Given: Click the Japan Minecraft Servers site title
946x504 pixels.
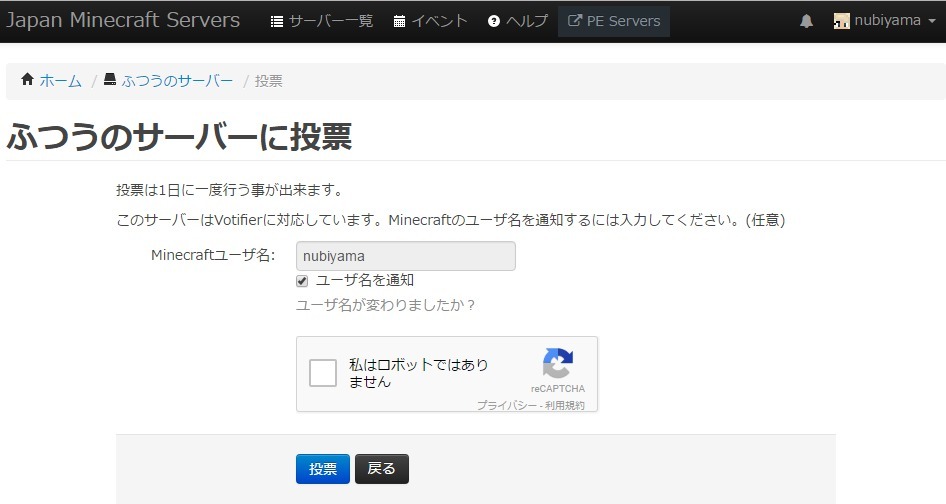Looking at the screenshot, I should pyautogui.click(x=123, y=21).
